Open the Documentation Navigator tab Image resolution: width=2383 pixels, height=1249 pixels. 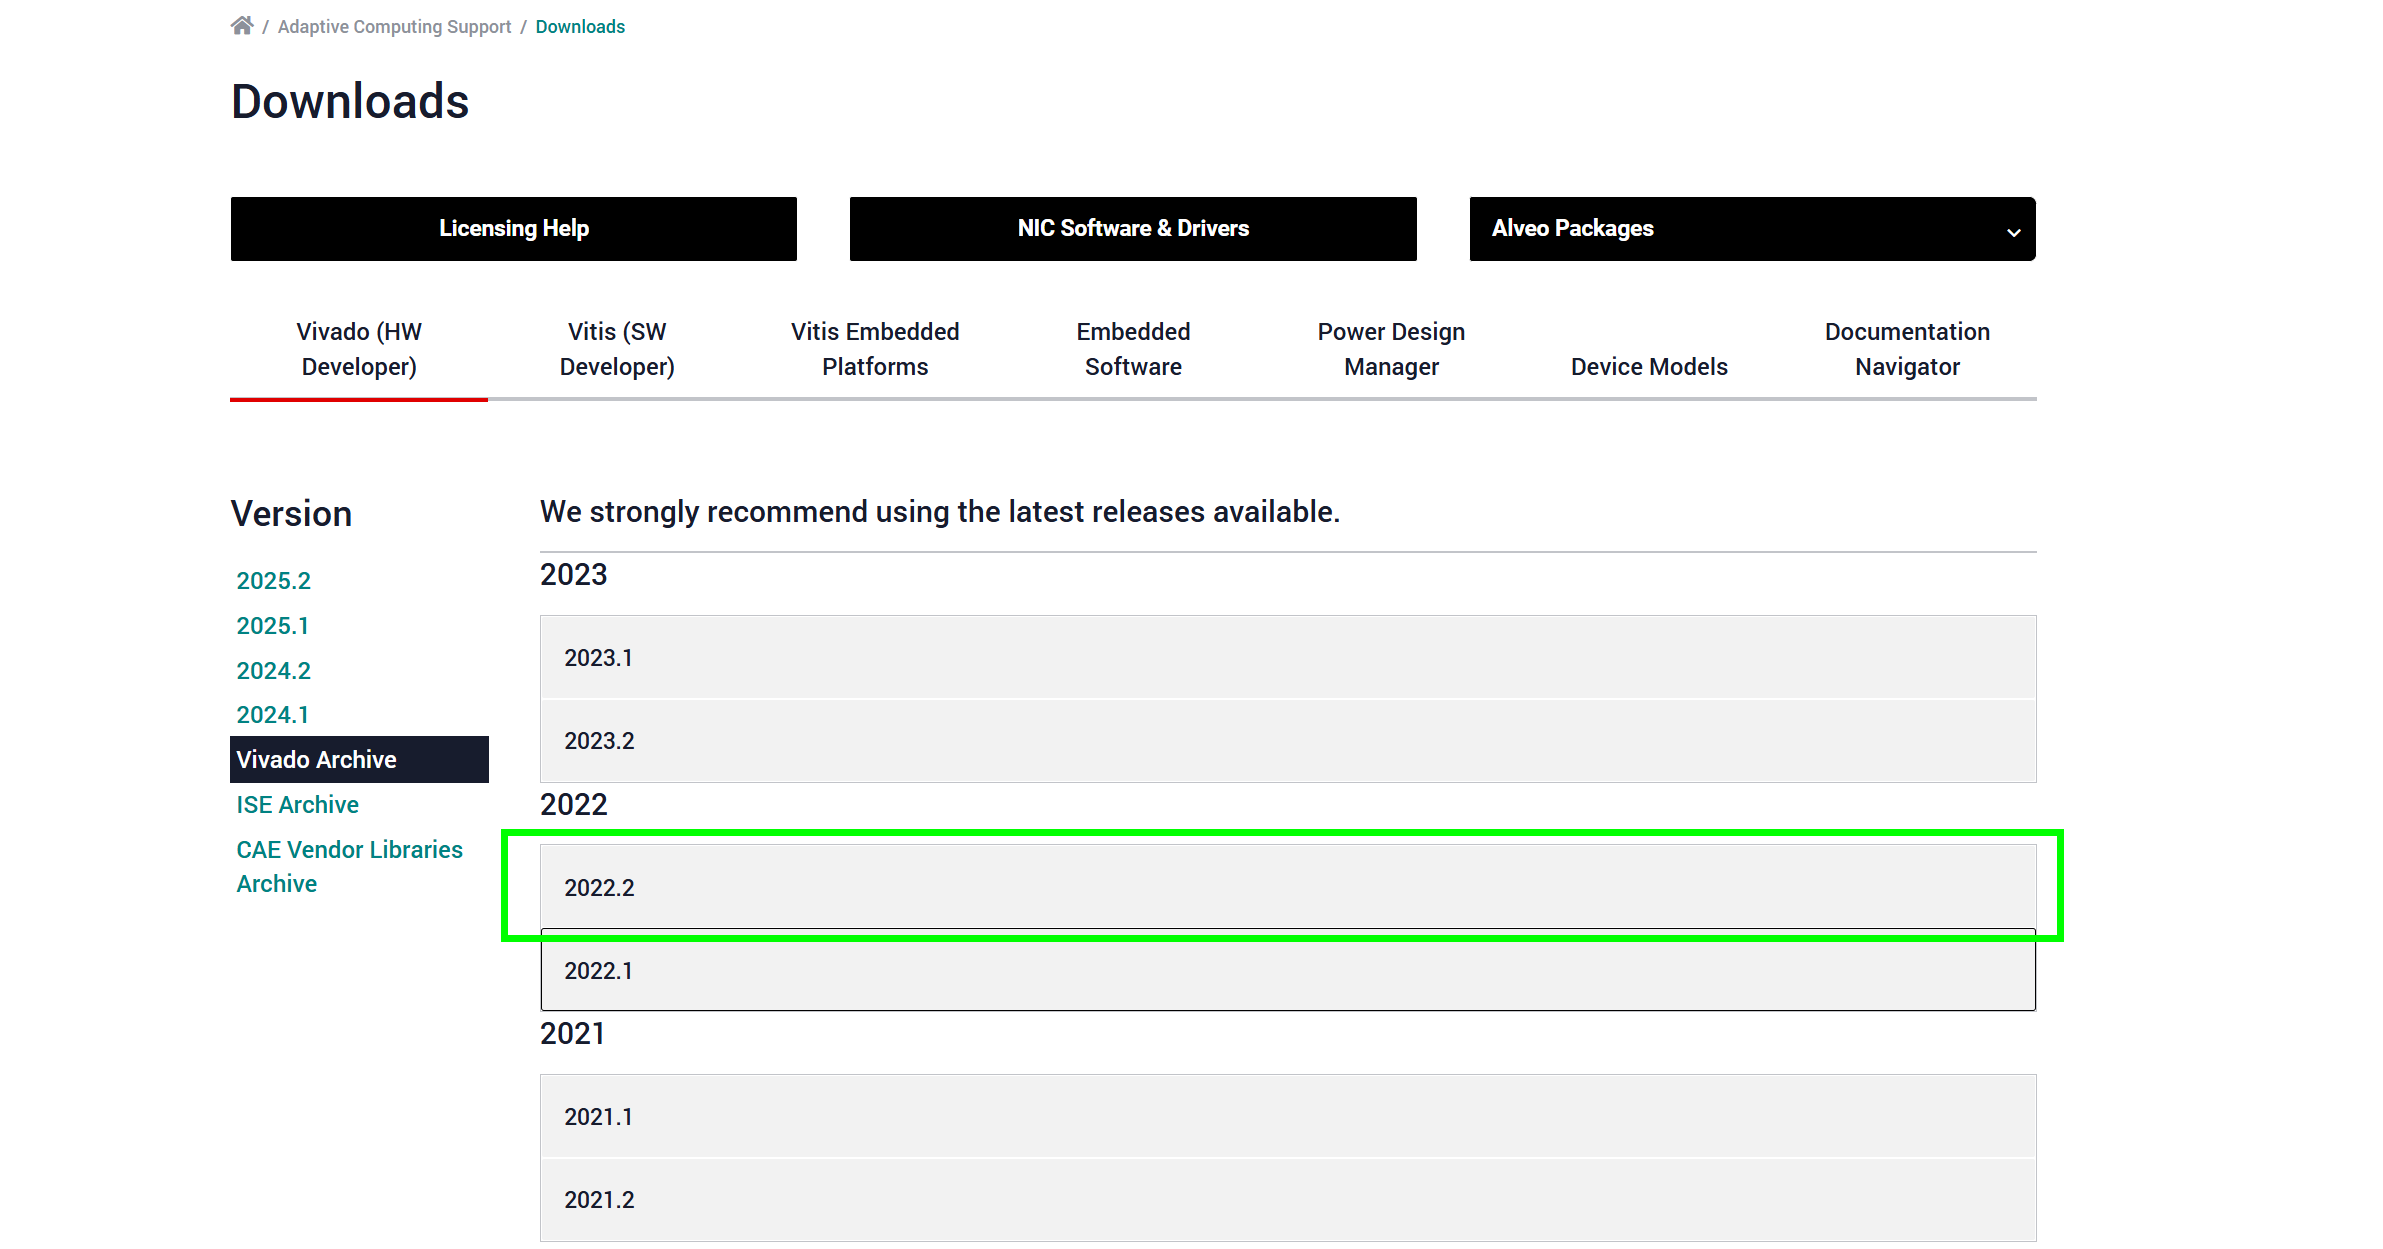click(x=1907, y=349)
